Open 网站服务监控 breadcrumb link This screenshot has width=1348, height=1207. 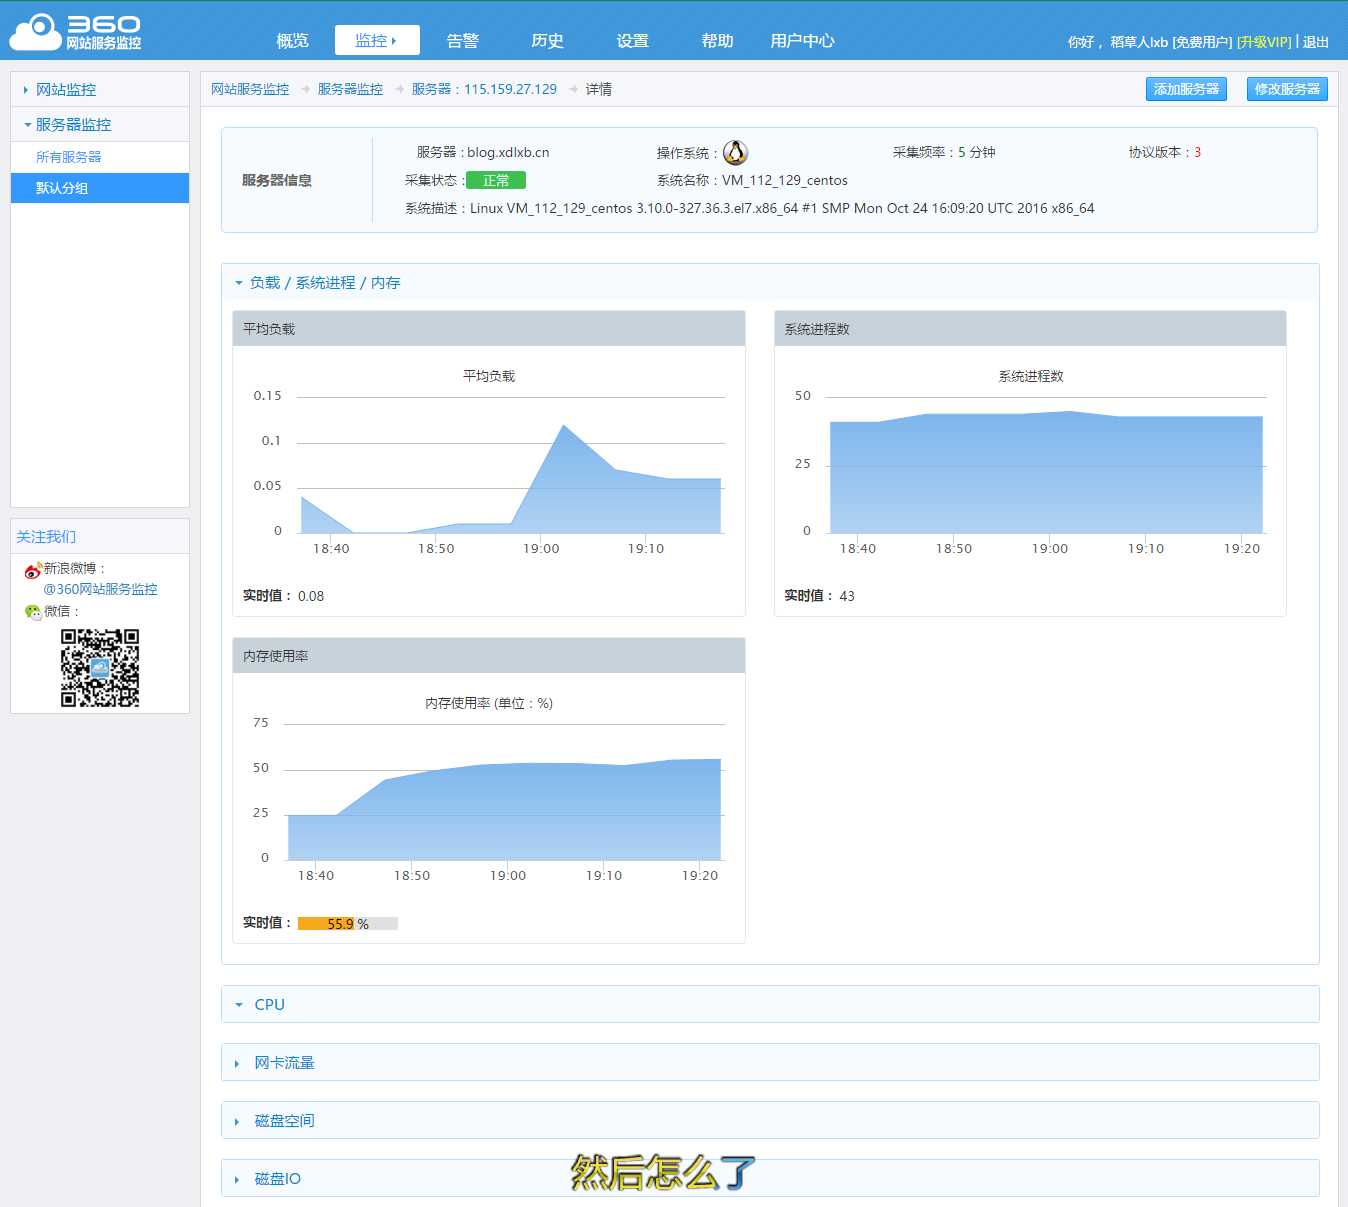[x=250, y=89]
